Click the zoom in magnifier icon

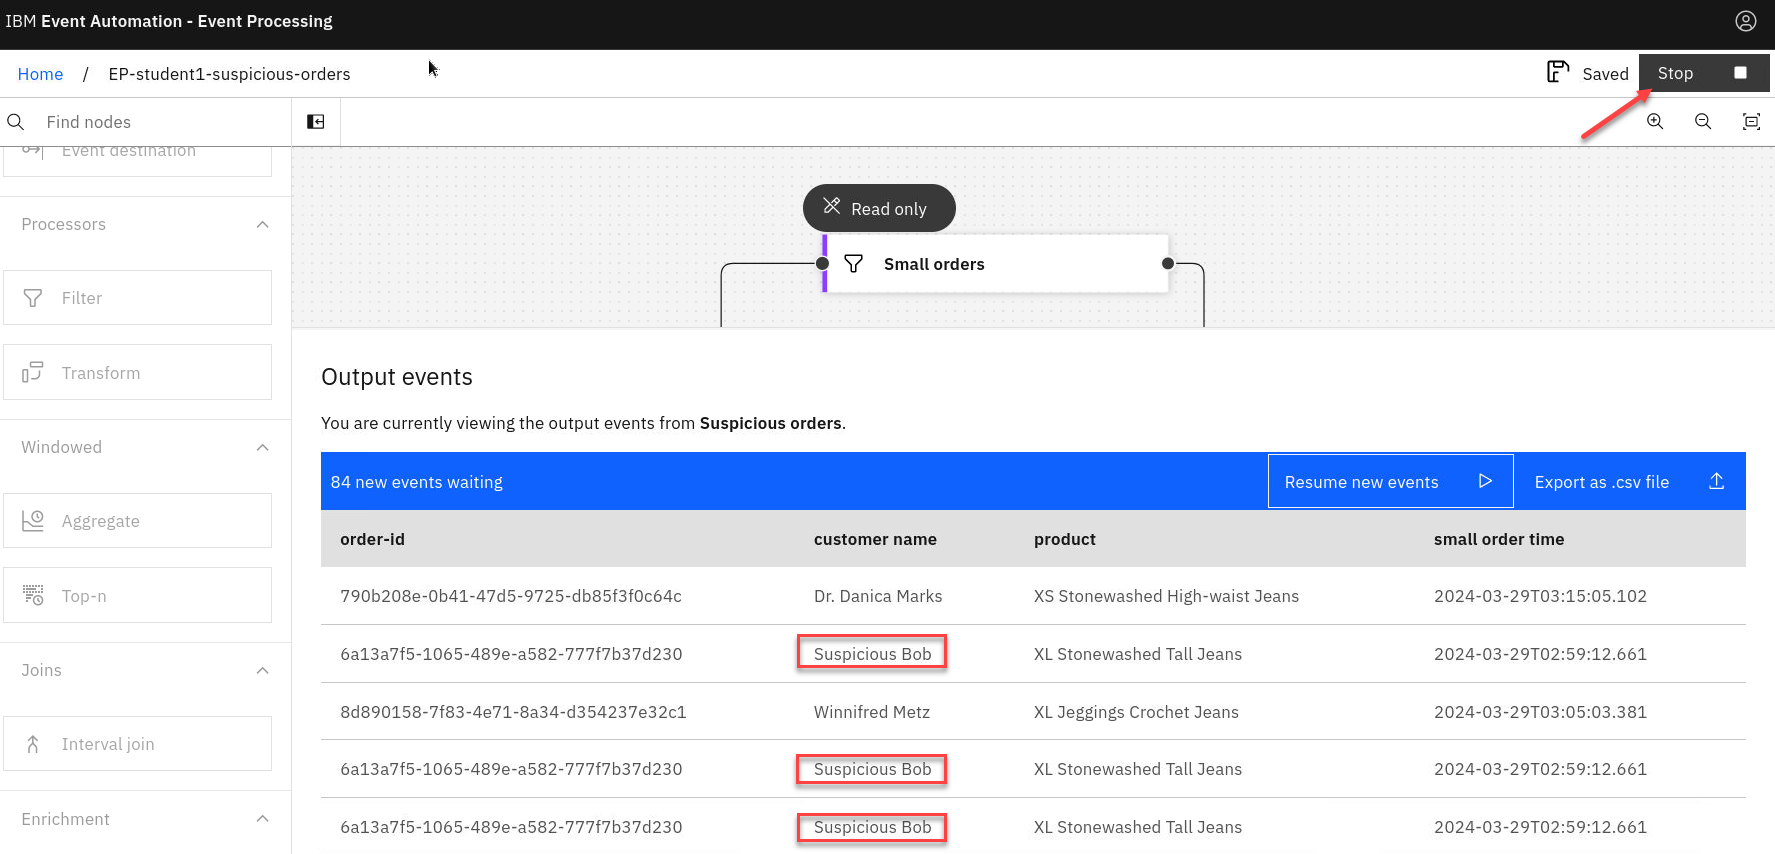pos(1655,121)
